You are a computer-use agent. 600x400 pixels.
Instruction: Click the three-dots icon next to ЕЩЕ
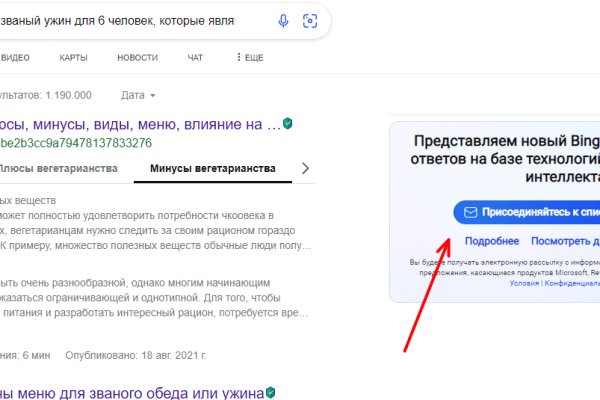pyautogui.click(x=238, y=58)
